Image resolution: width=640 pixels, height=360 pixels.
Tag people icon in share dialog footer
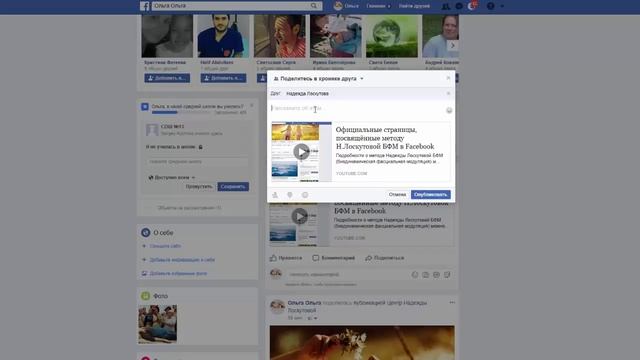(x=275, y=195)
